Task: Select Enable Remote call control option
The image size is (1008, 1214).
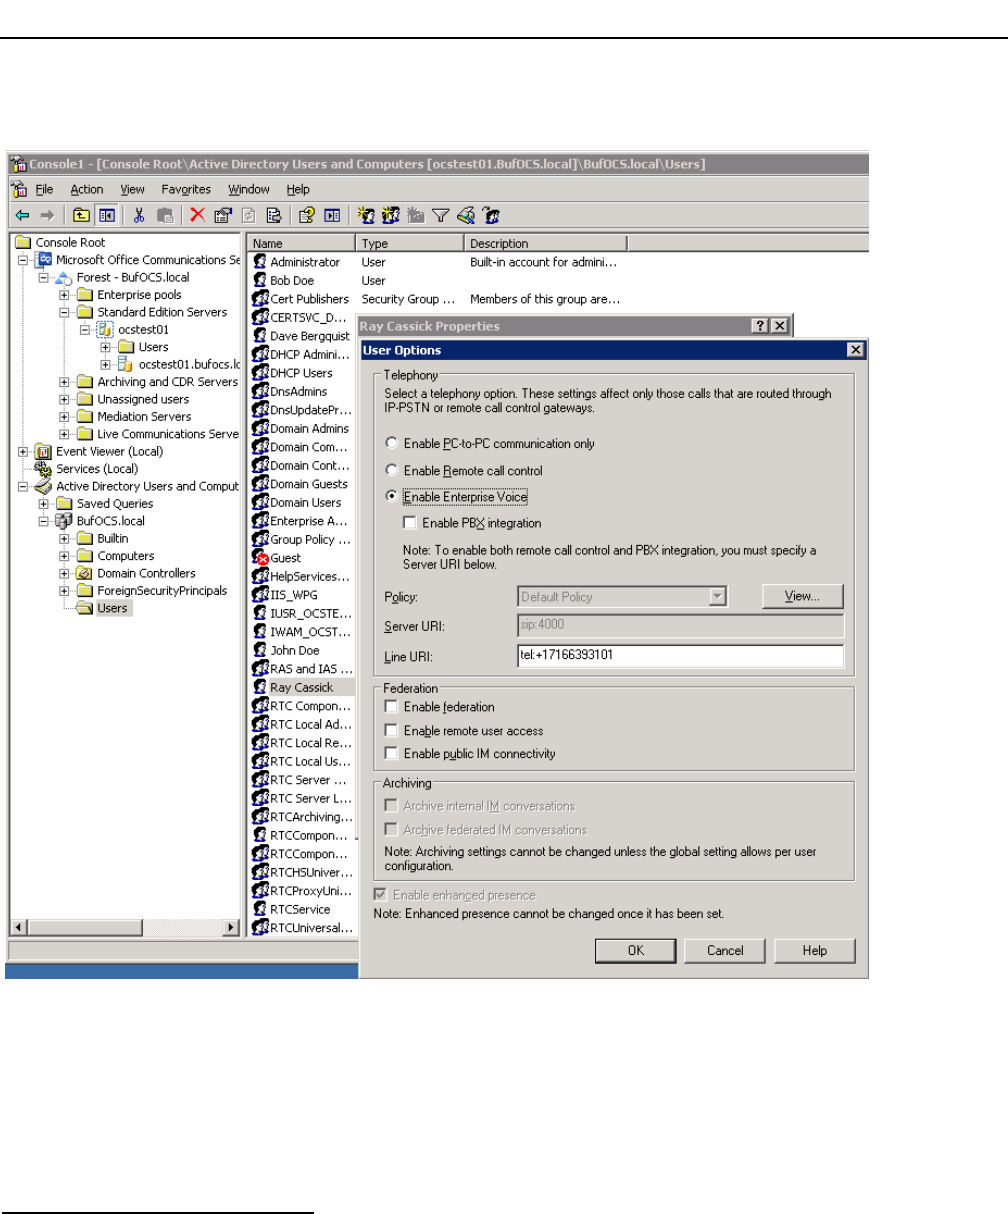Action: (392, 470)
